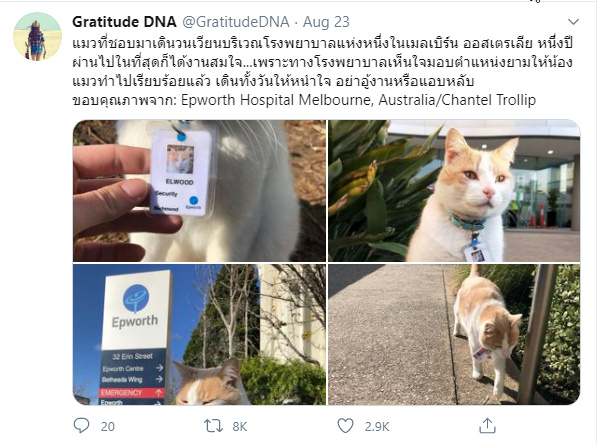Viewport: 597px width, 444px height.
Task: Open Gratitude DNA profile avatar
Action: tap(37, 37)
